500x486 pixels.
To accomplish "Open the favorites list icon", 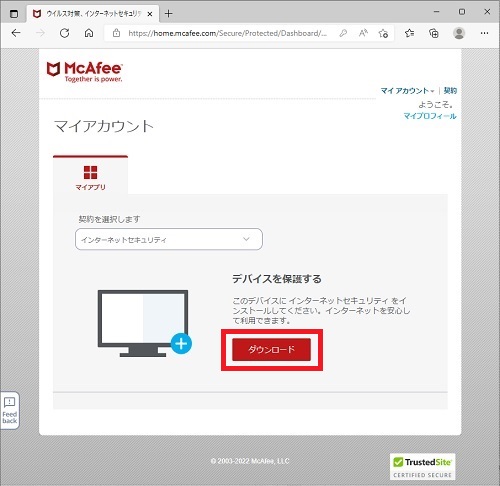I will coord(409,33).
